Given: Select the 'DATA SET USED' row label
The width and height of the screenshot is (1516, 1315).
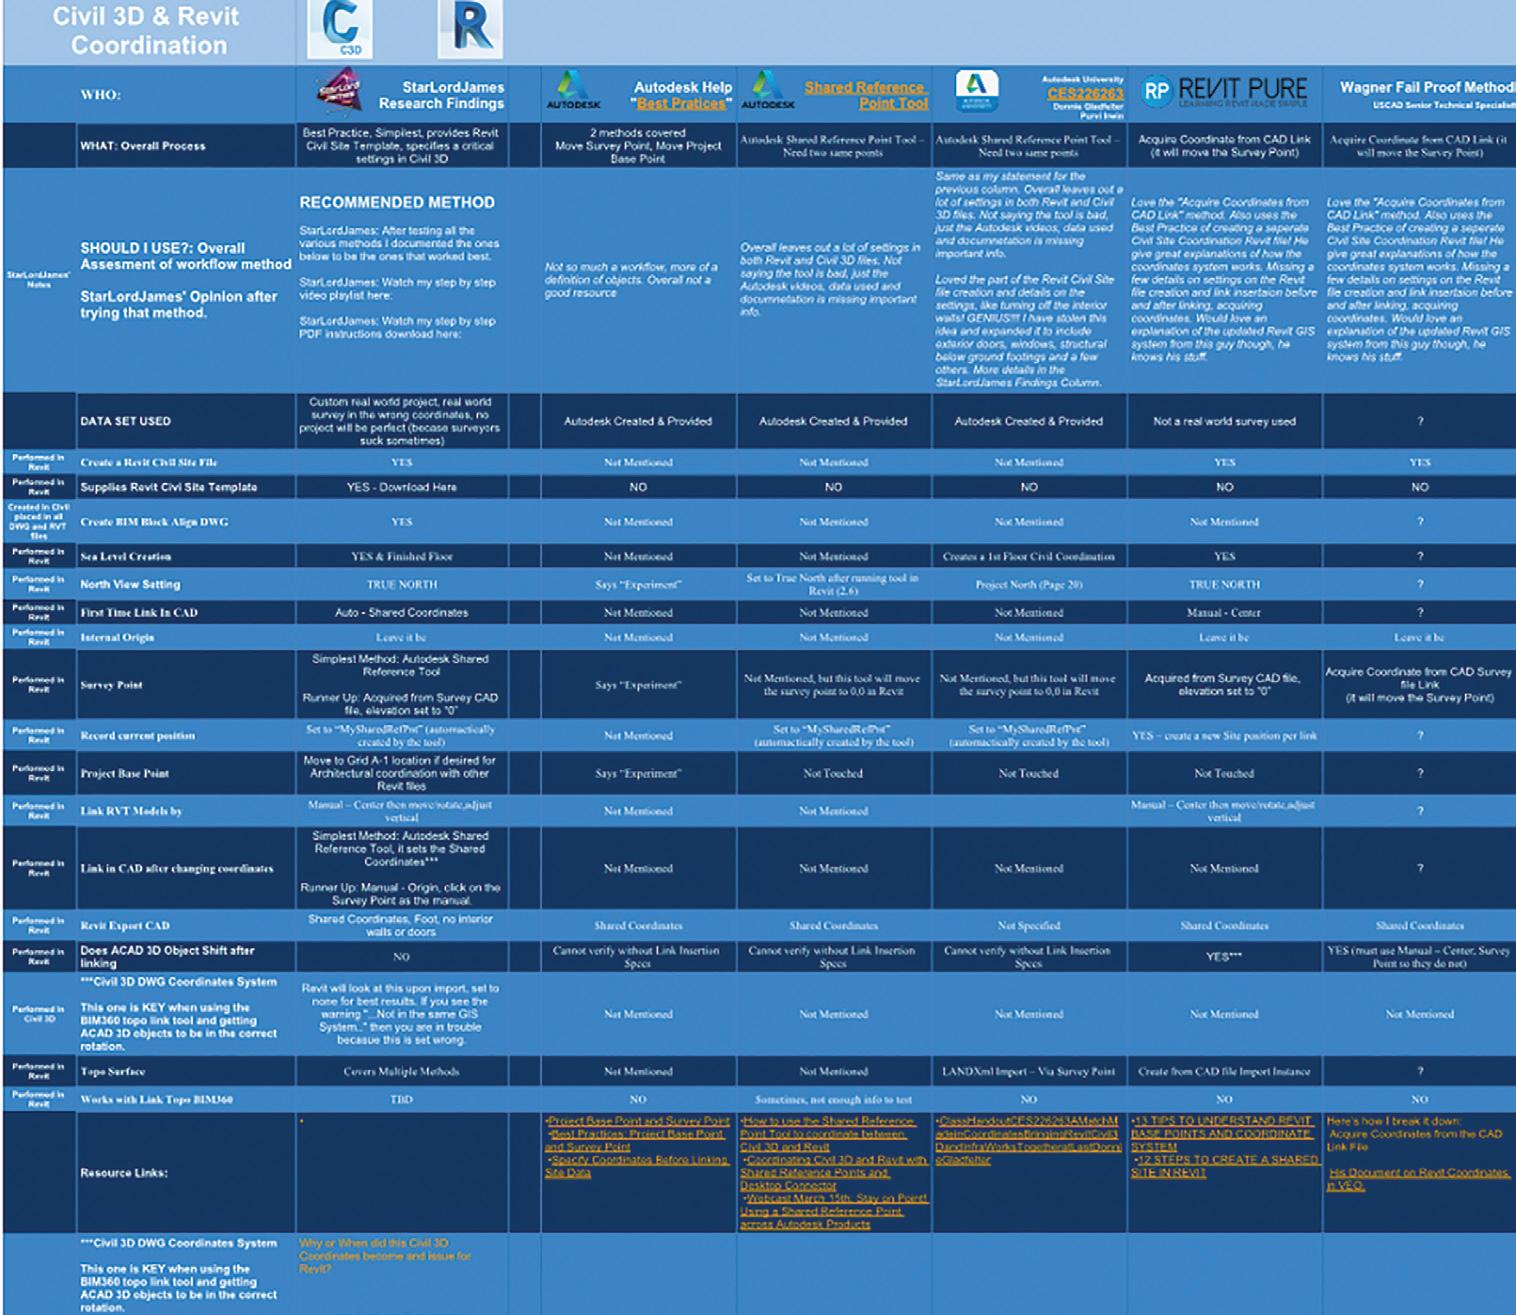Looking at the screenshot, I should pos(126,421).
